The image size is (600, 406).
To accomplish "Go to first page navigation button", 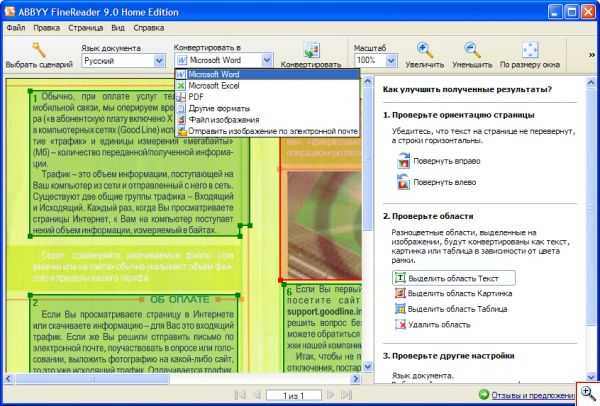I will 240,395.
